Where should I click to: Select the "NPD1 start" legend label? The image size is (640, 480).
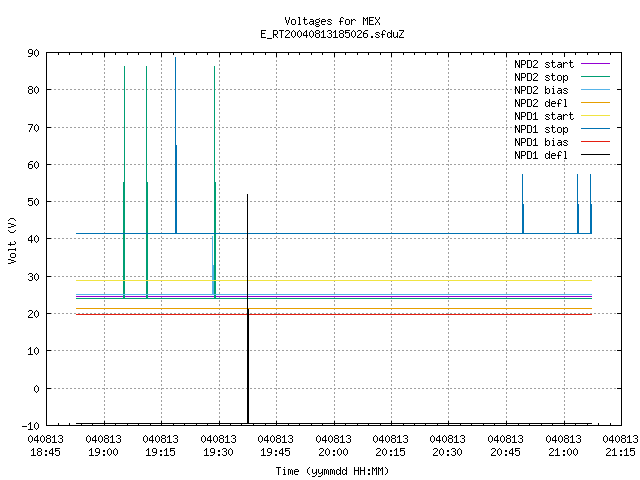tap(544, 116)
